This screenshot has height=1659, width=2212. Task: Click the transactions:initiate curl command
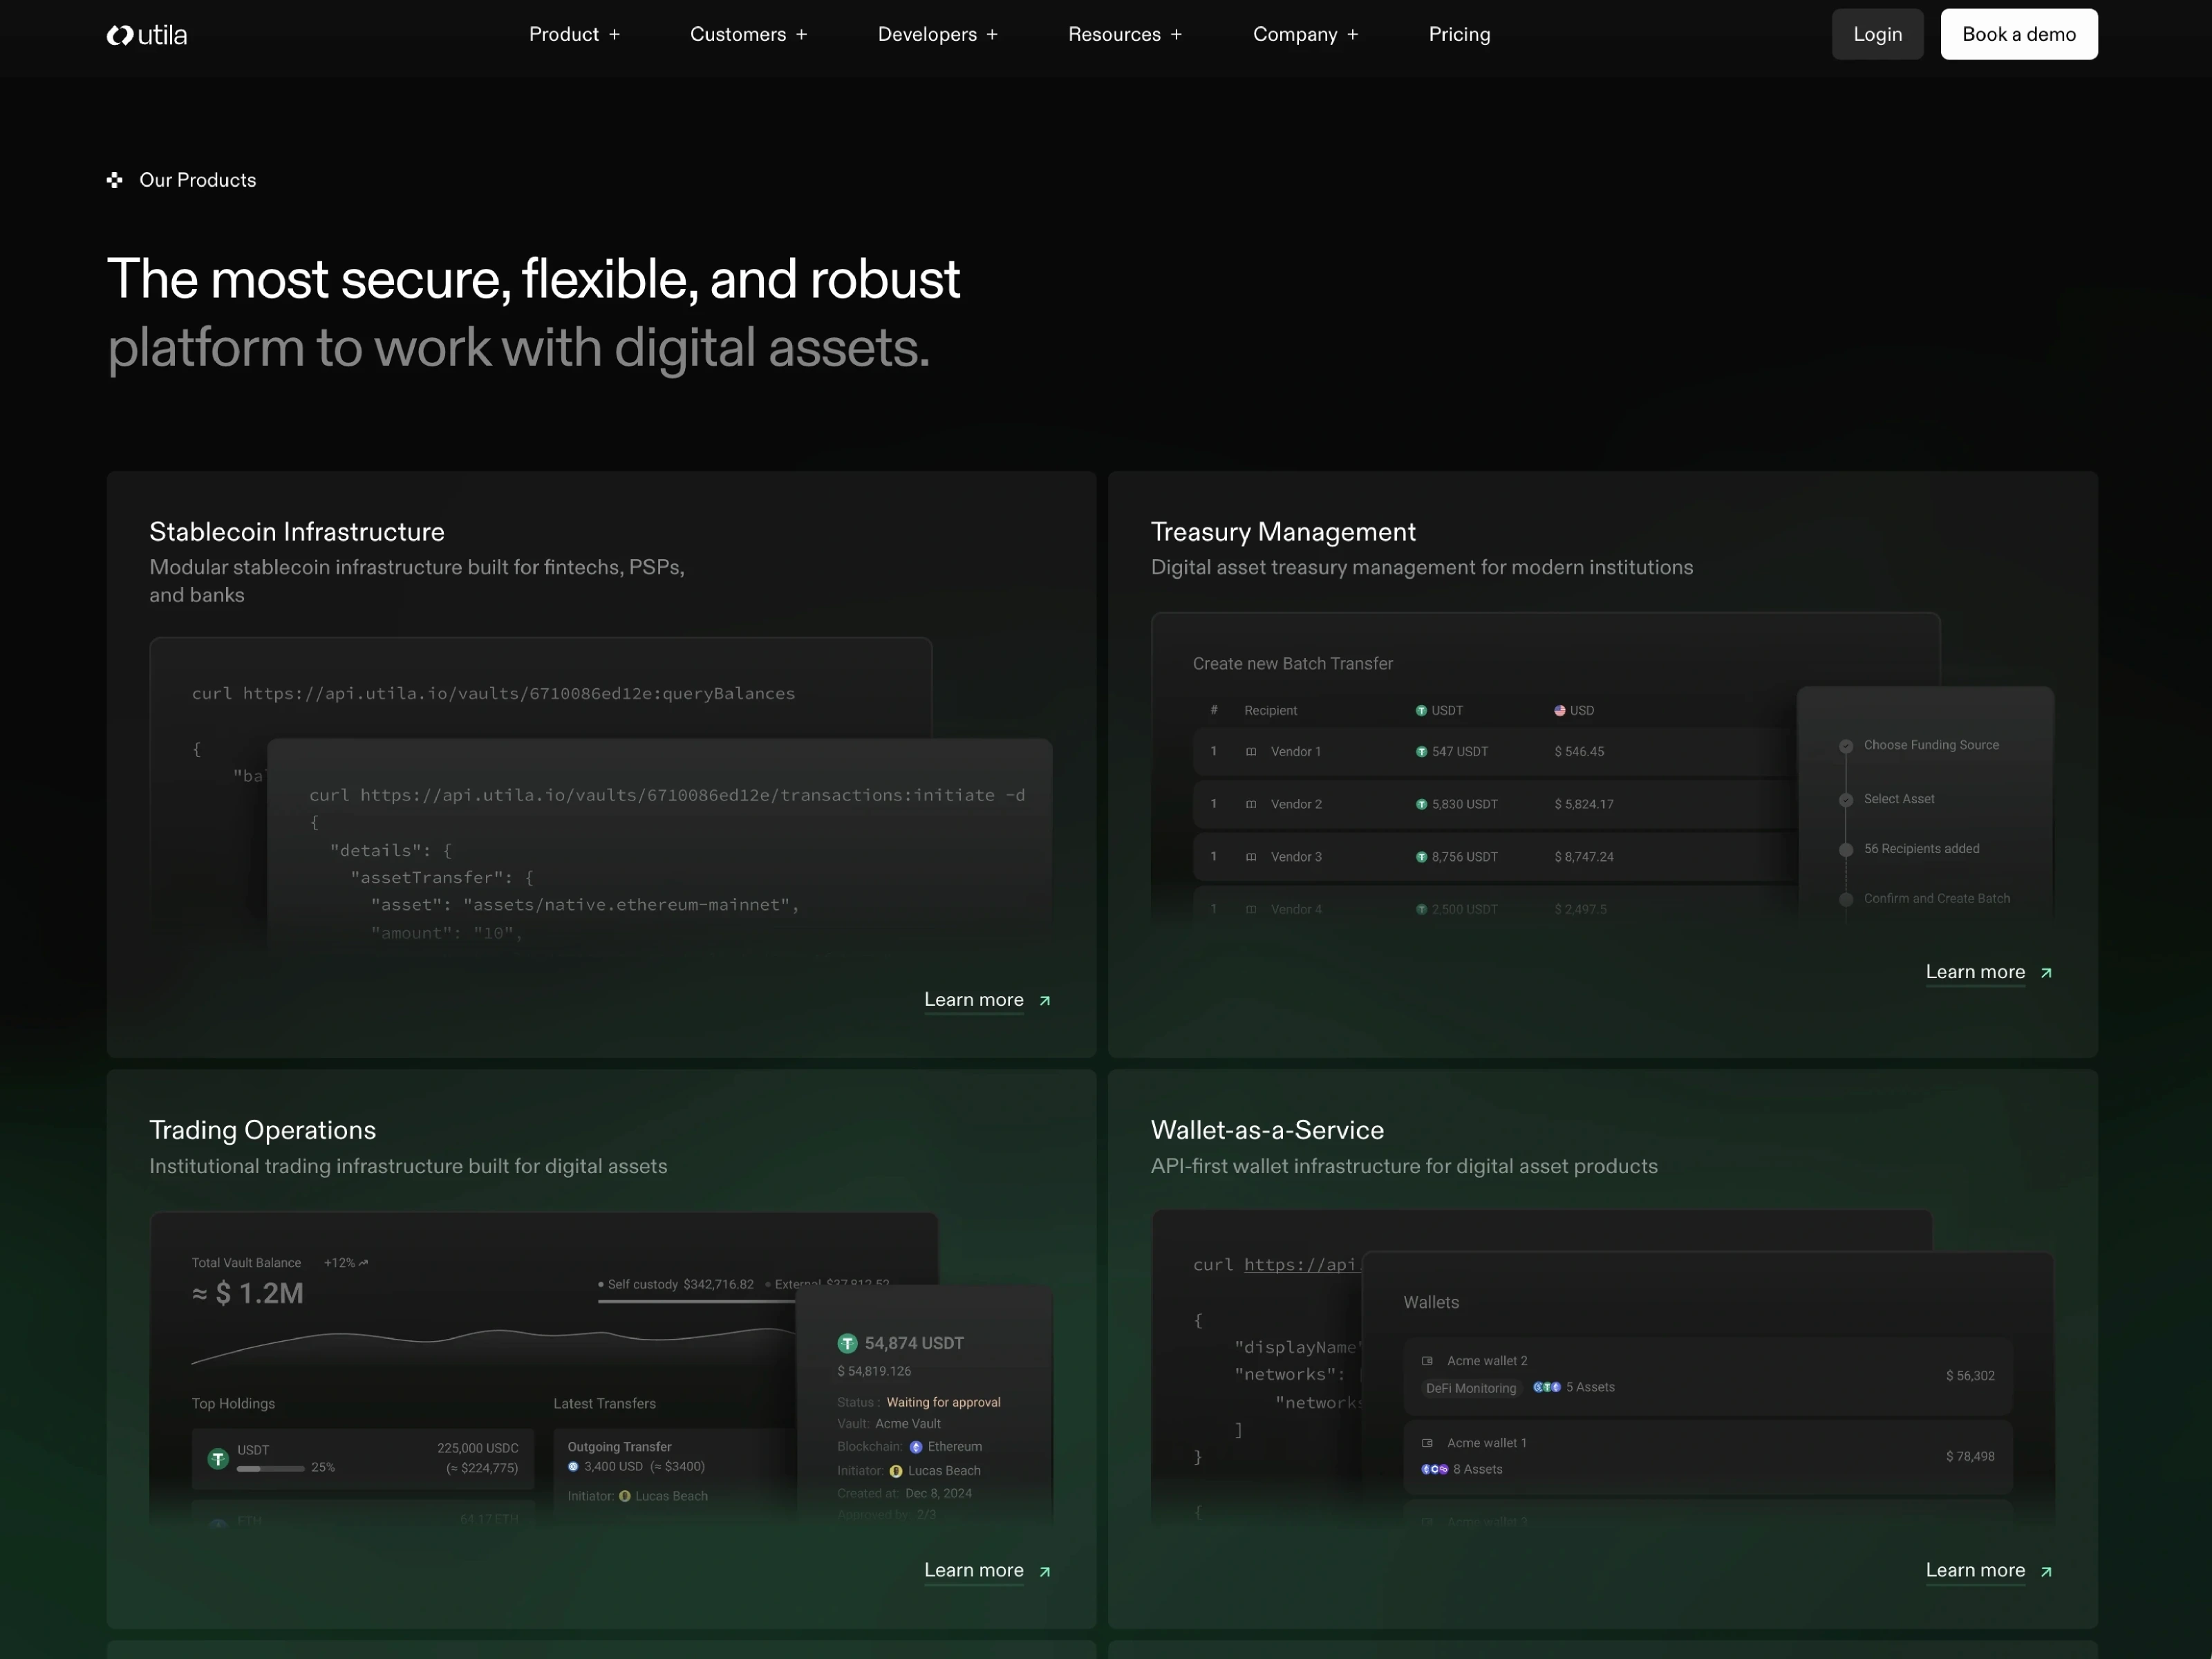(x=667, y=796)
